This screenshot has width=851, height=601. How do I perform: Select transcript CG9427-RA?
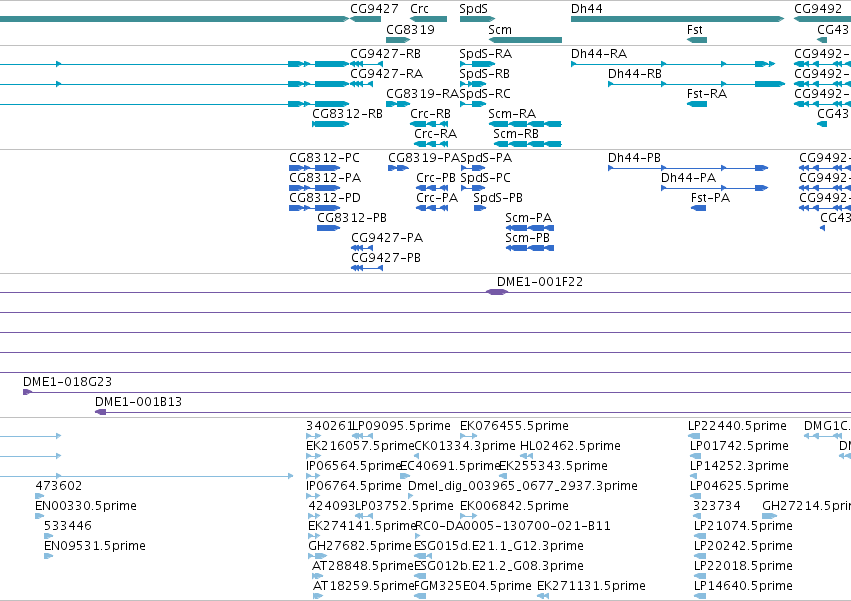(x=361, y=84)
